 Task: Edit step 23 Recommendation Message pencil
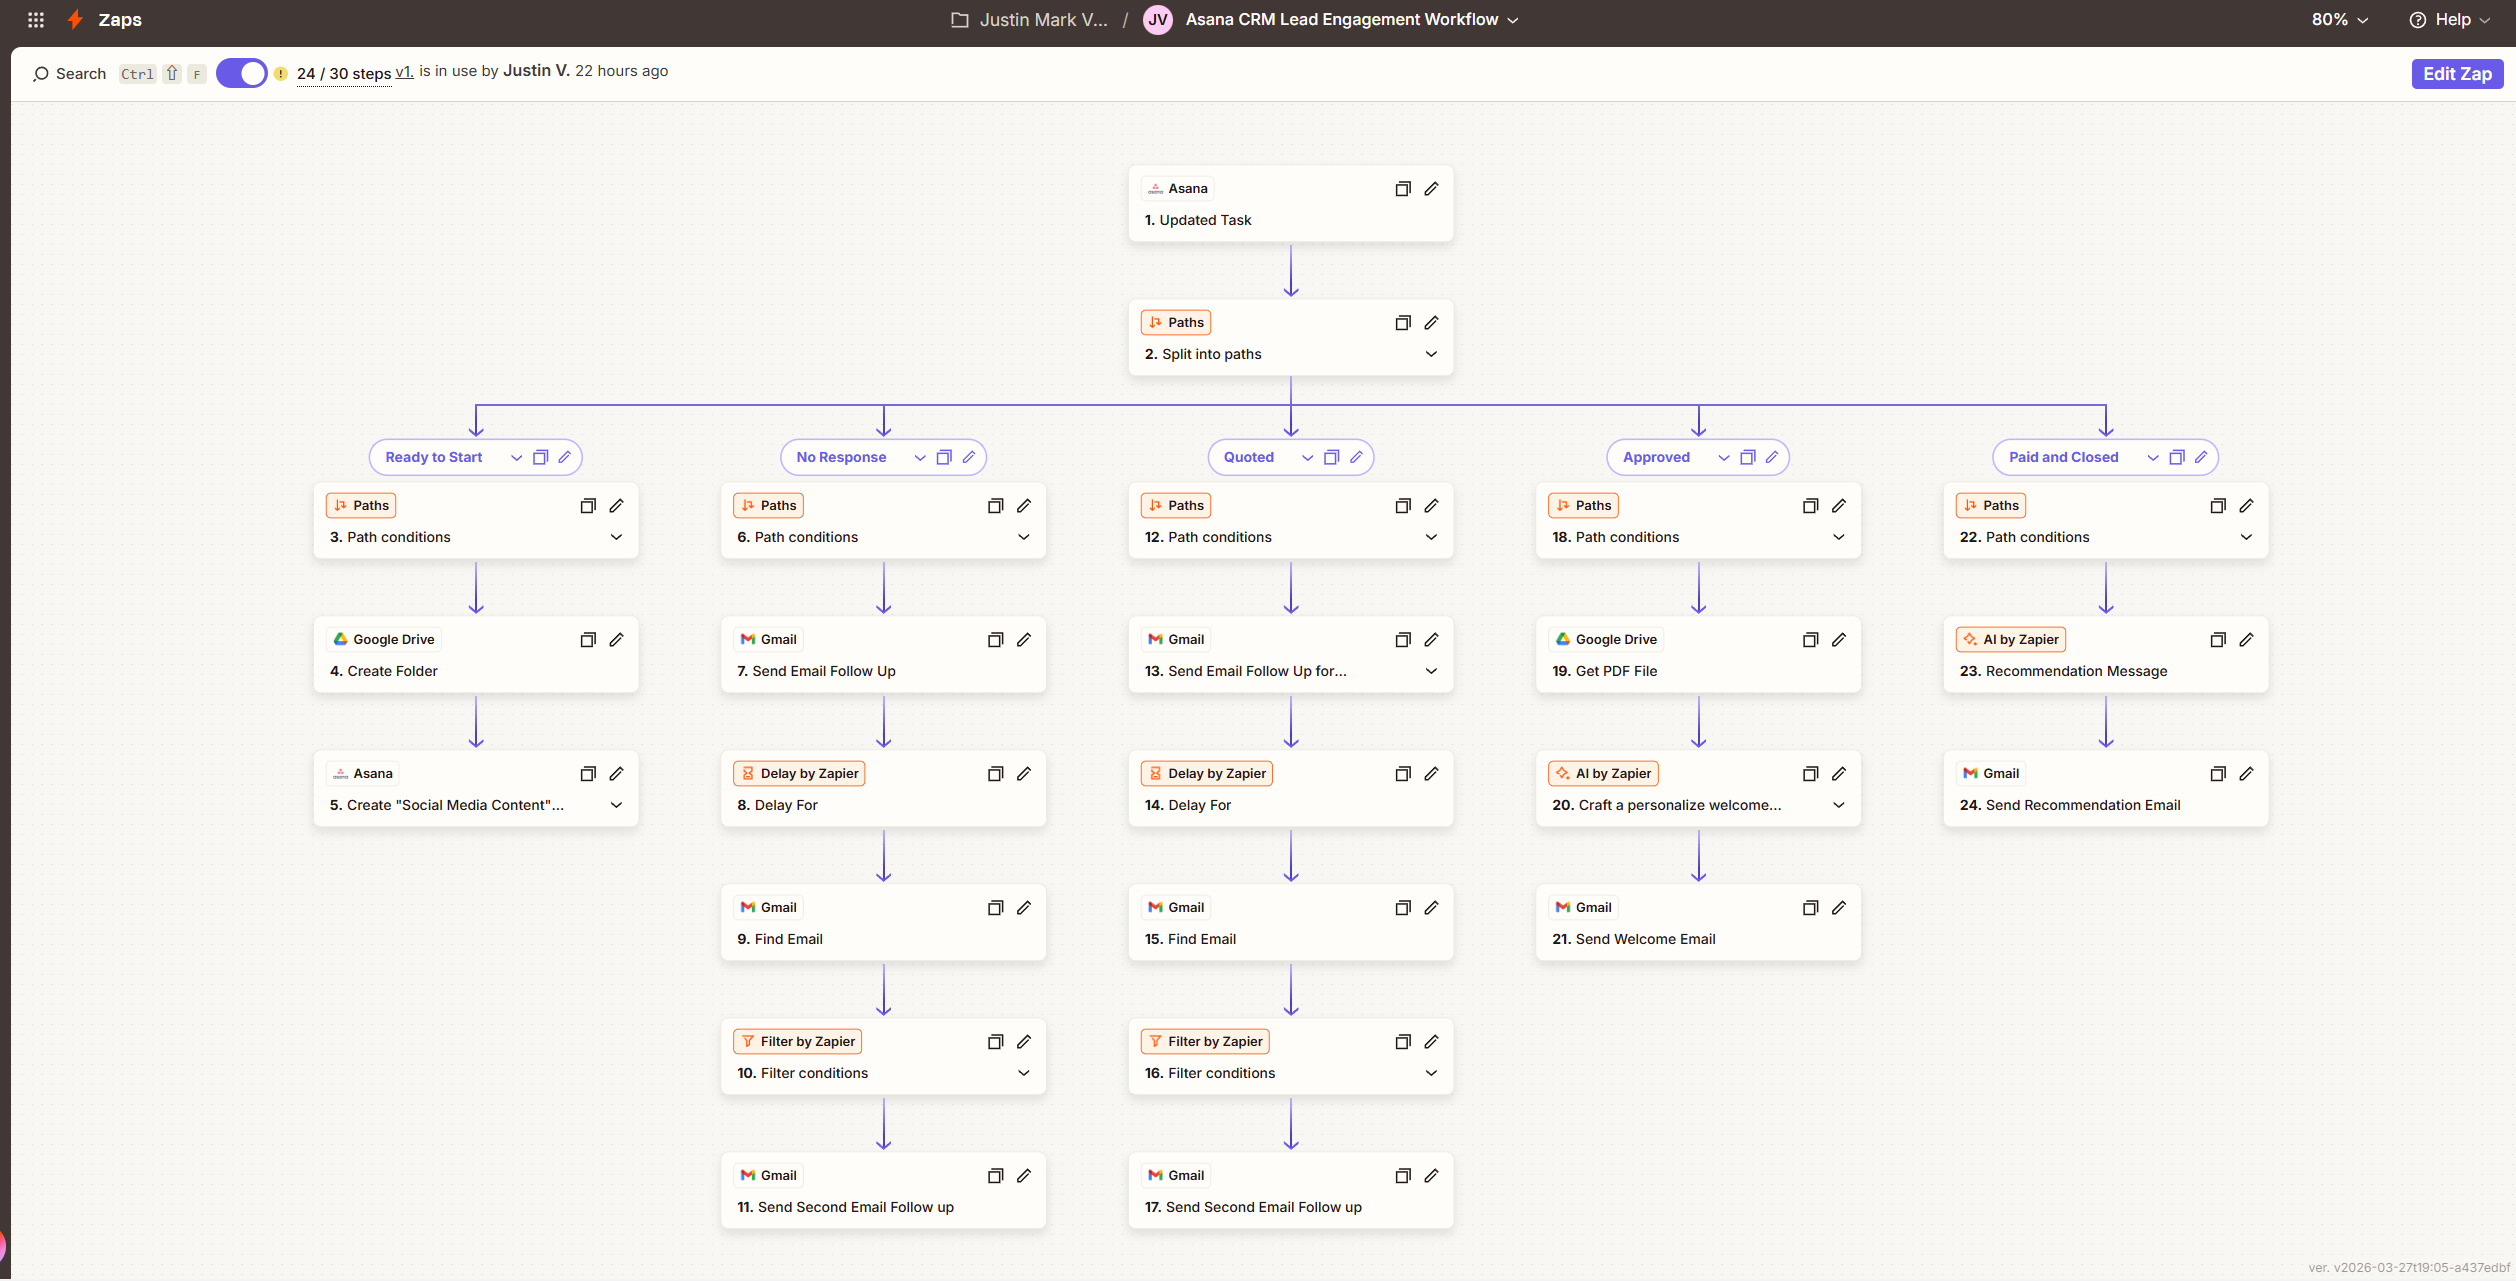[x=2246, y=639]
